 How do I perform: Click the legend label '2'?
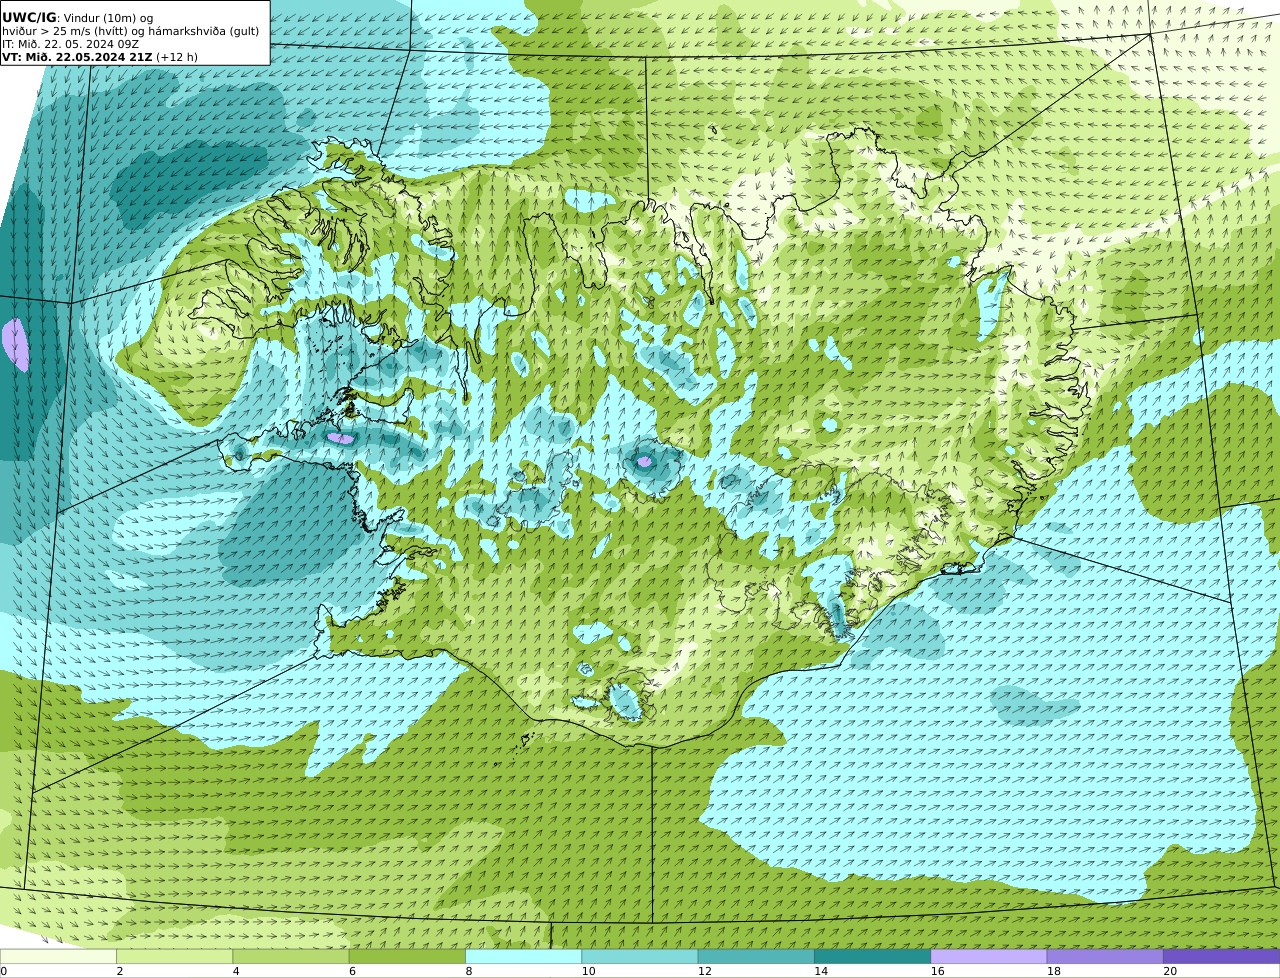tap(120, 971)
